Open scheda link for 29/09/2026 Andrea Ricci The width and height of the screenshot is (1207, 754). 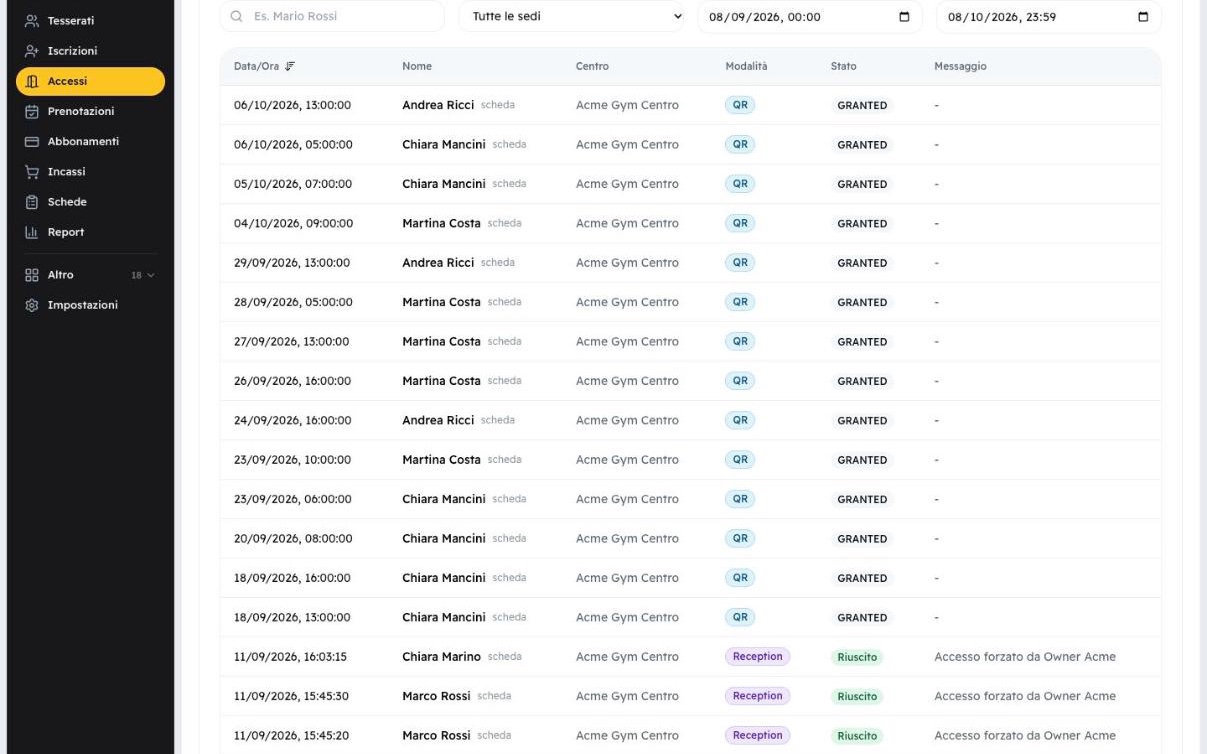point(497,263)
